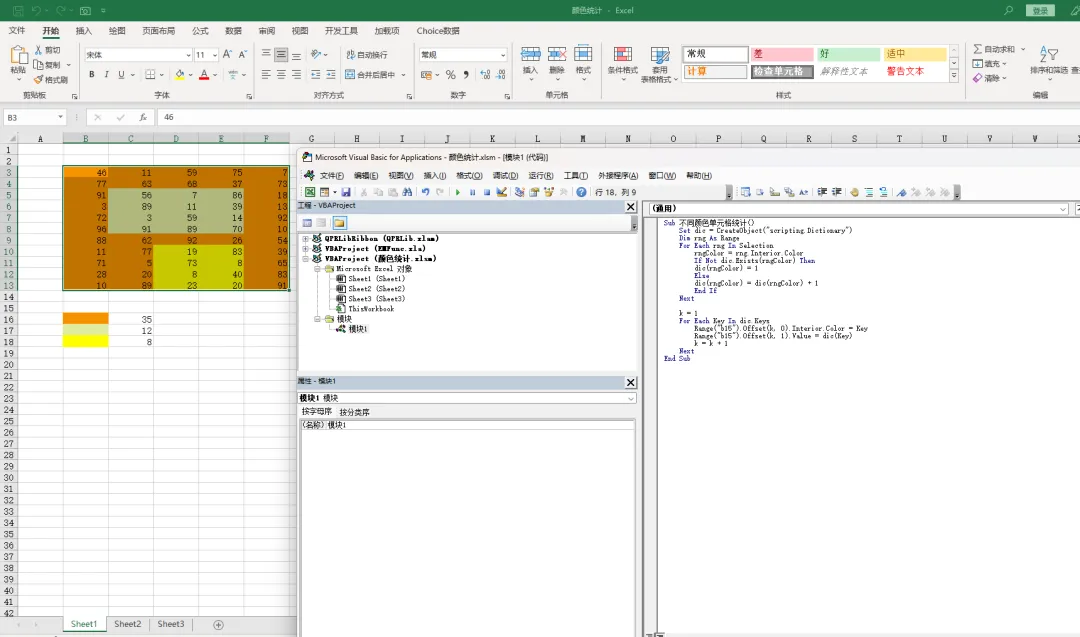Click the Percent Style icon in Excel ribbon

click(x=450, y=74)
